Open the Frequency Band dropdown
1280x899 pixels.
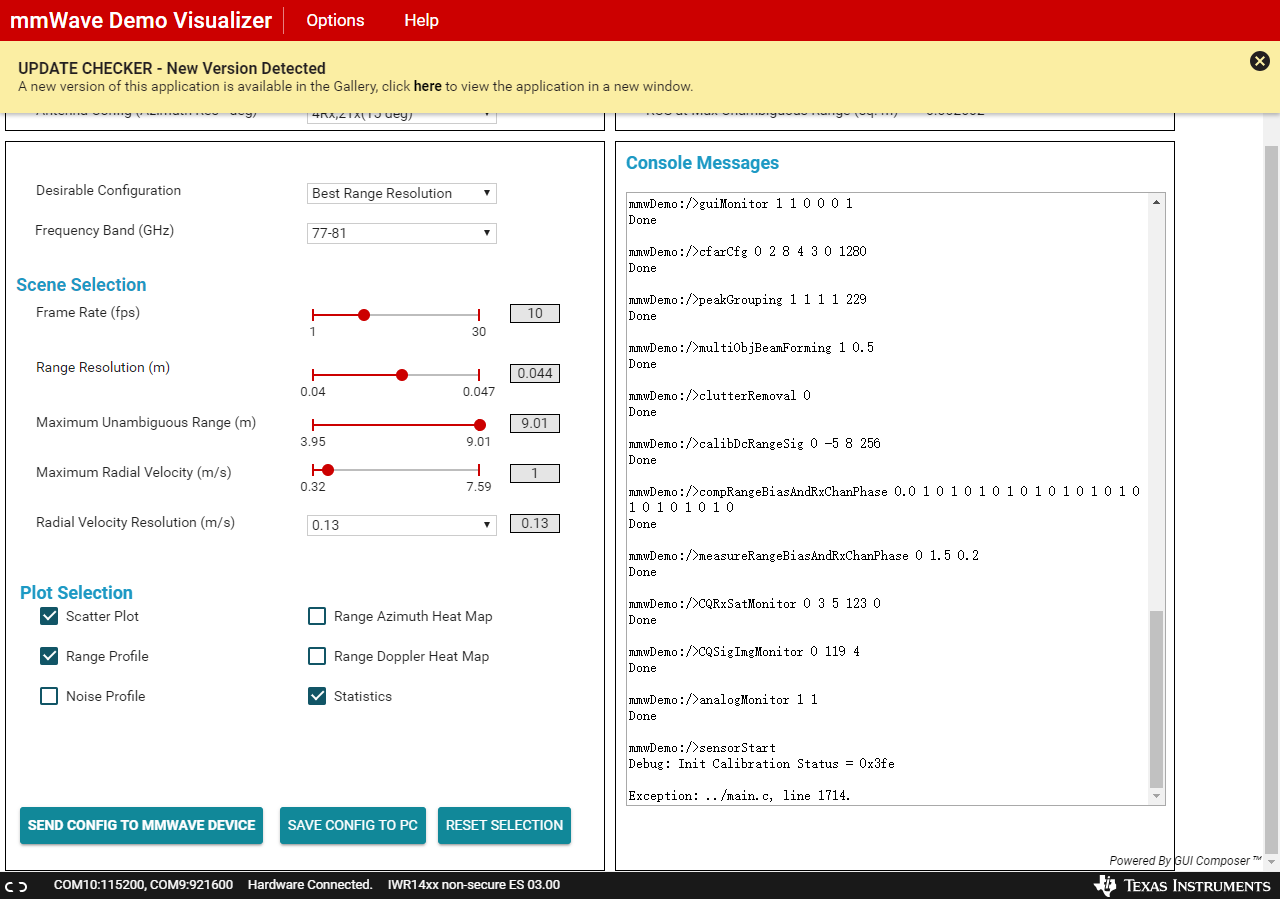(x=402, y=233)
